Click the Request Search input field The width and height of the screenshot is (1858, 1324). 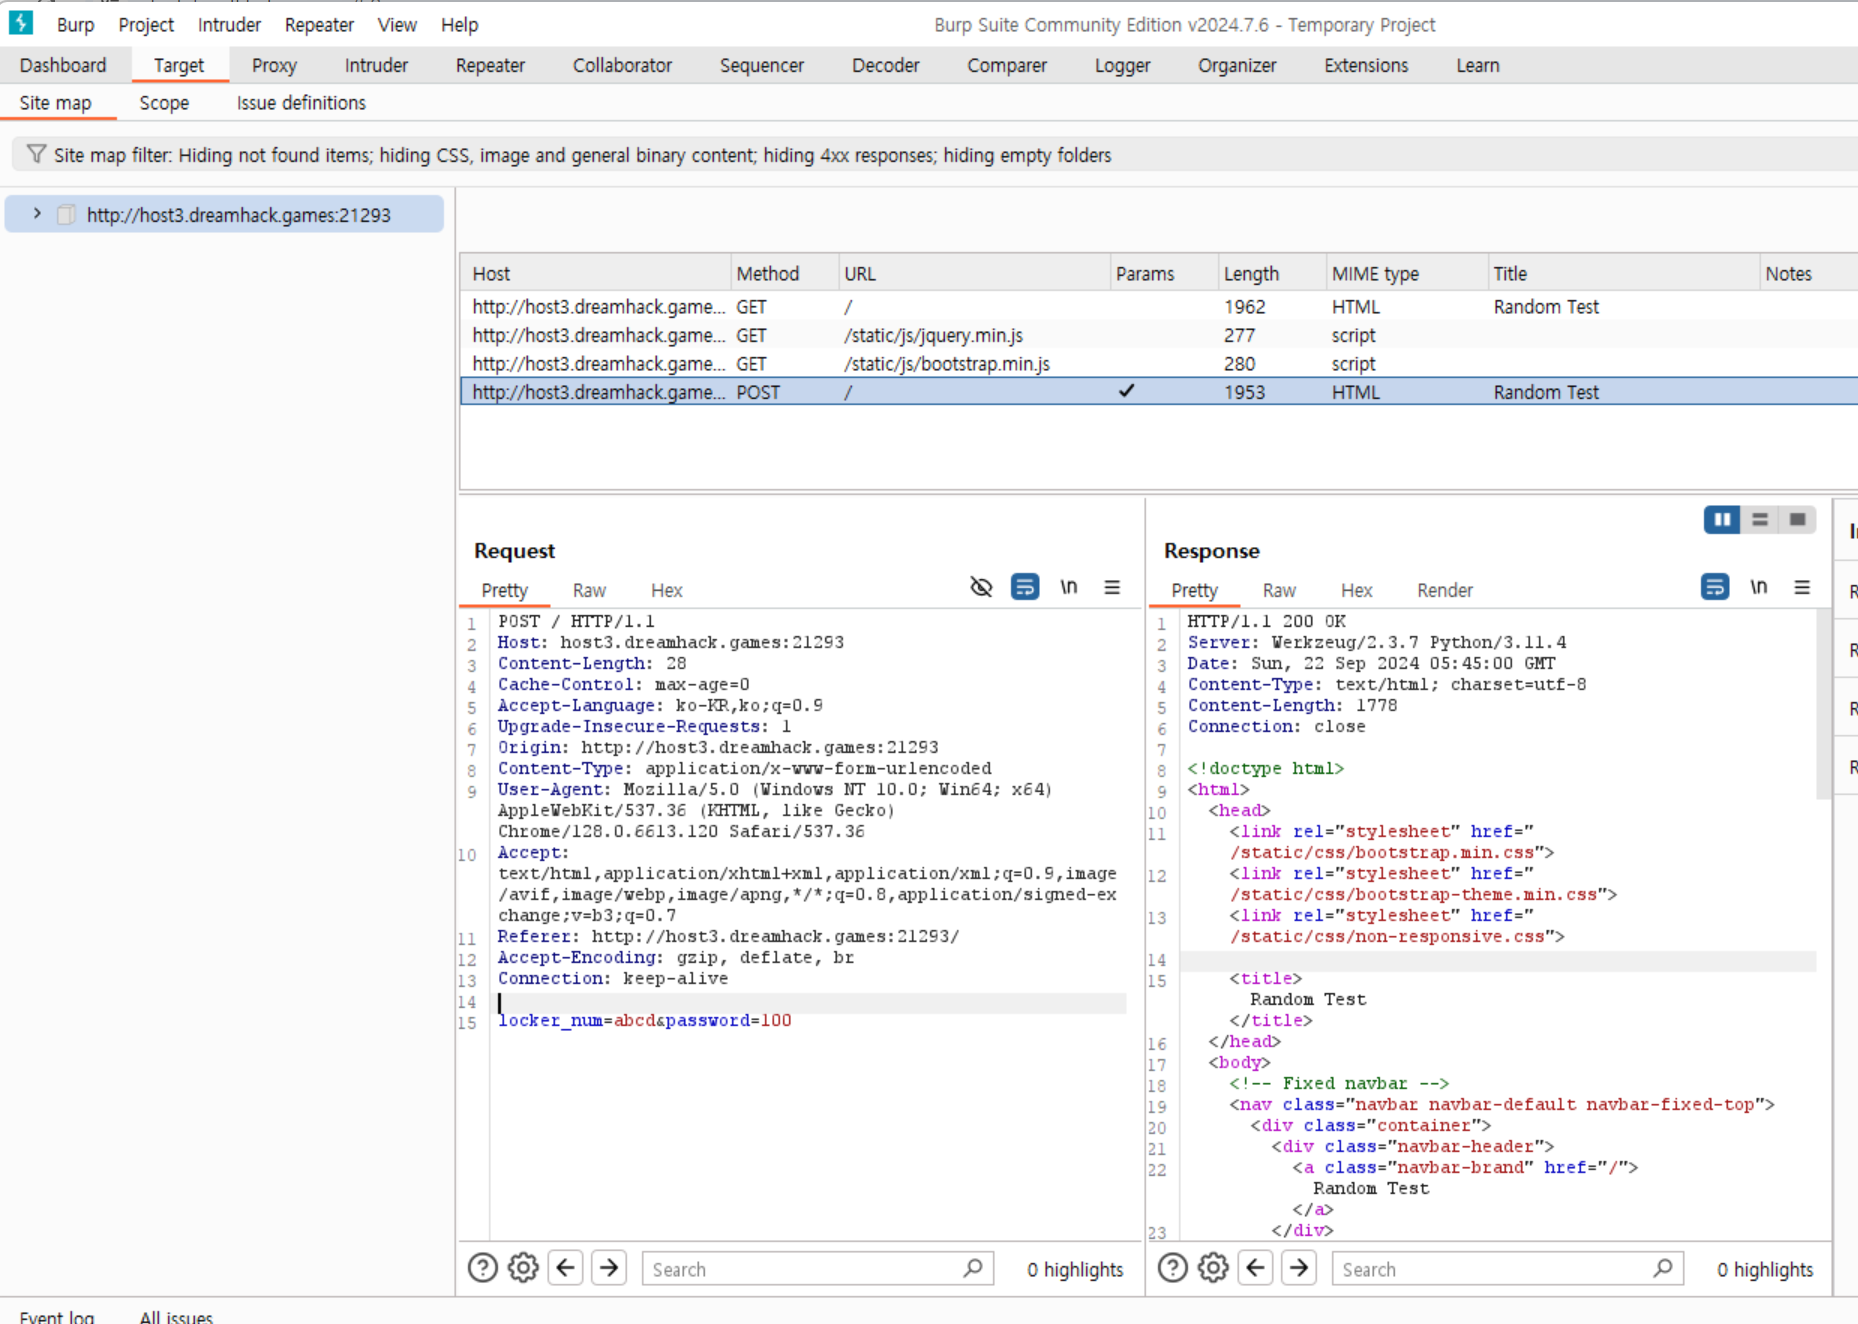coord(817,1268)
